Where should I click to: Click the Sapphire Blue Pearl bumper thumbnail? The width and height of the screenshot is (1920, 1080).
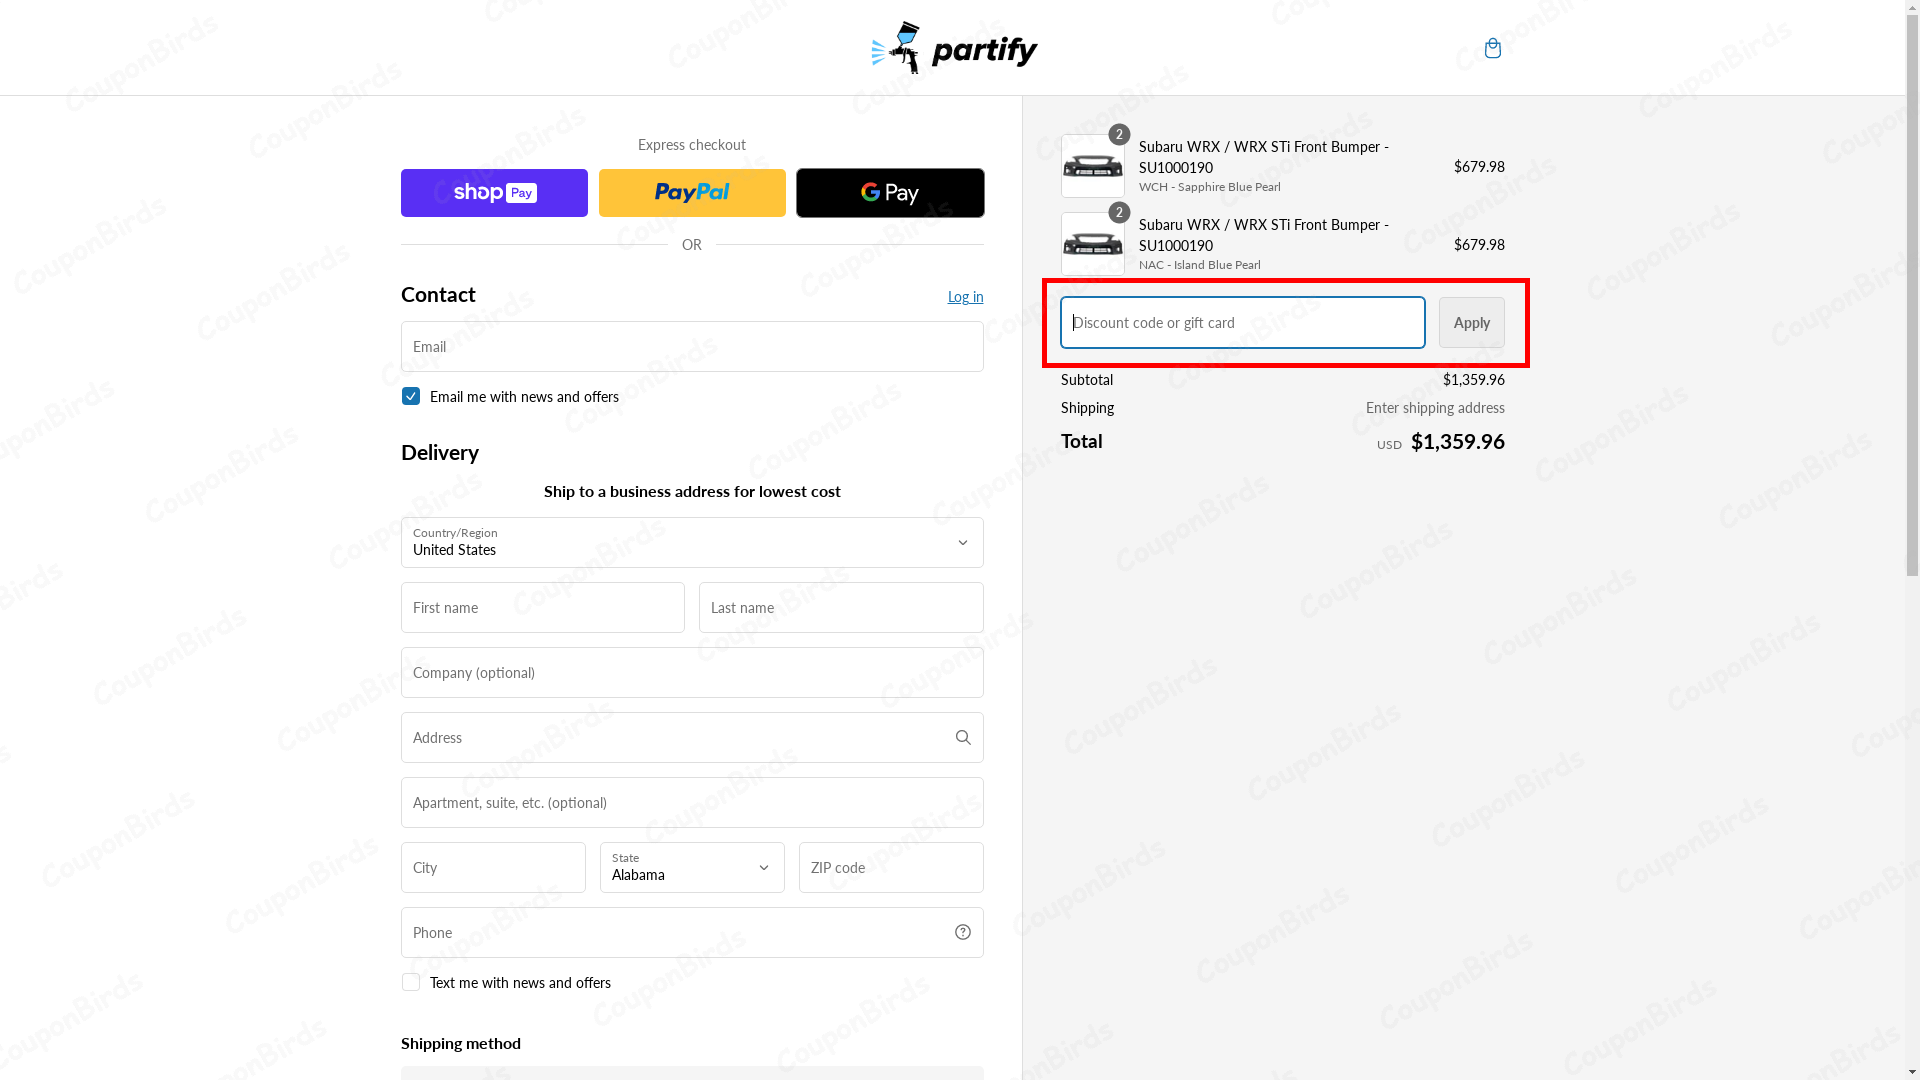1092,166
